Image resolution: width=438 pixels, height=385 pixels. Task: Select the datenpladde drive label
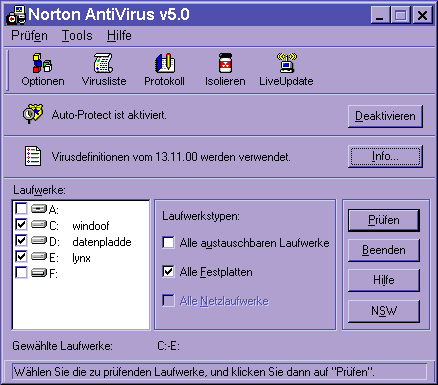point(102,242)
